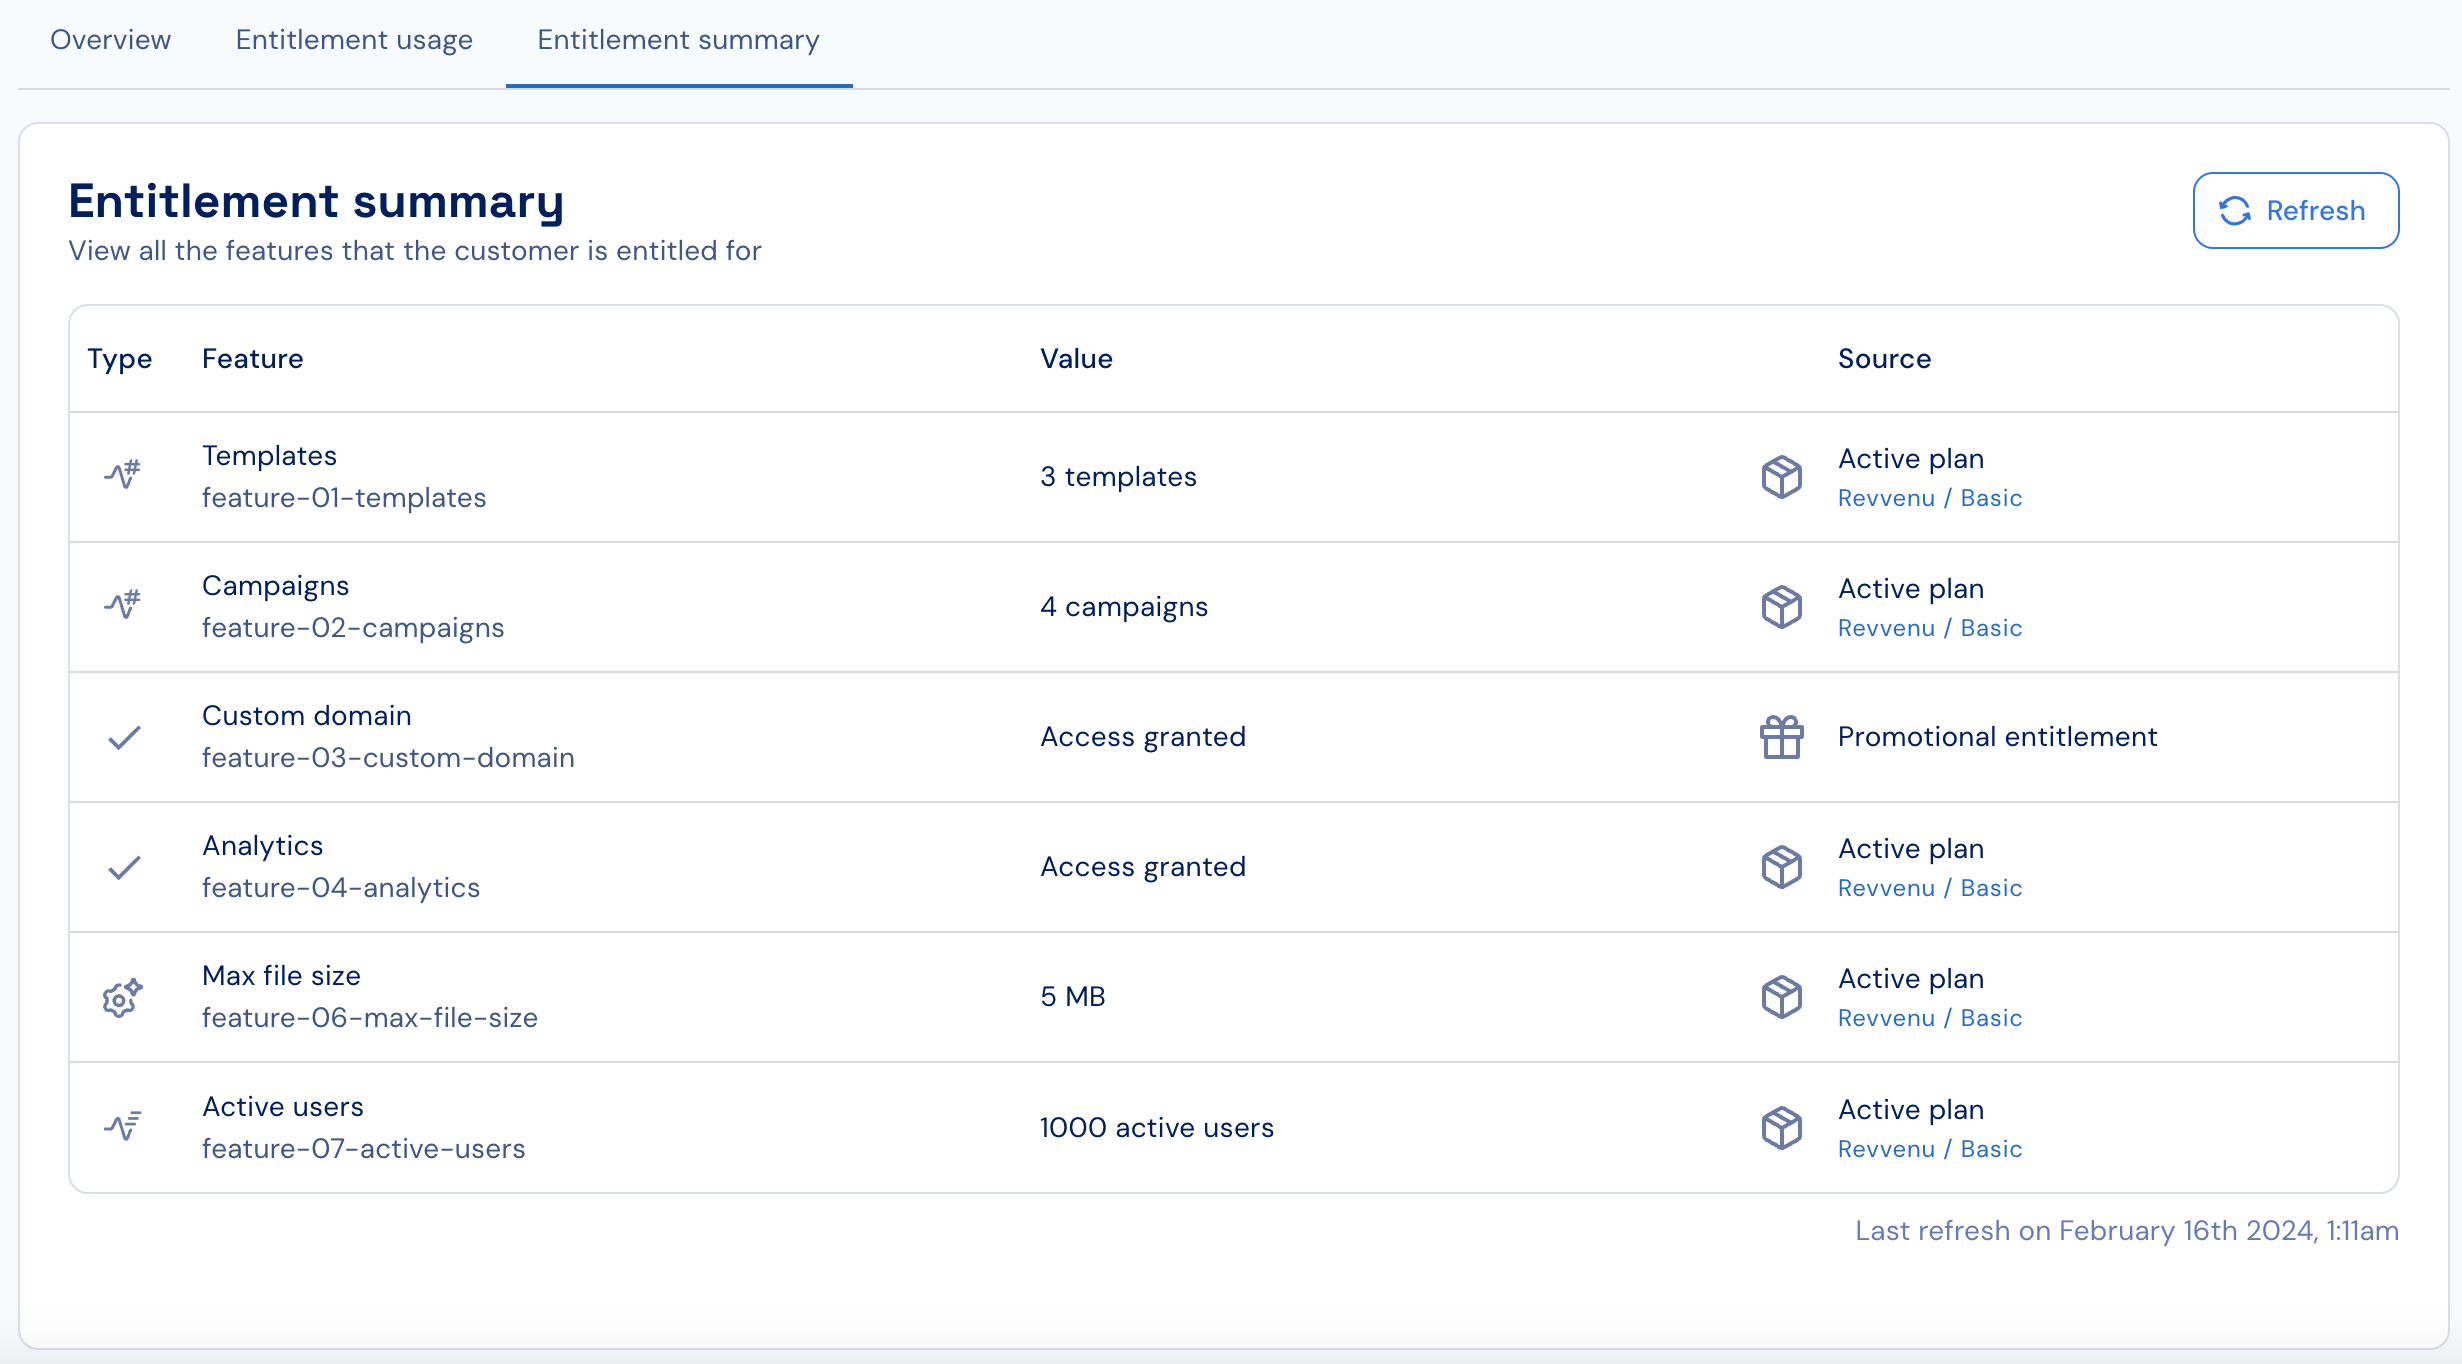Viewport: 2462px width, 1364px height.
Task: Follow Revvenu / Basic link in Analytics row
Action: pos(1929,888)
